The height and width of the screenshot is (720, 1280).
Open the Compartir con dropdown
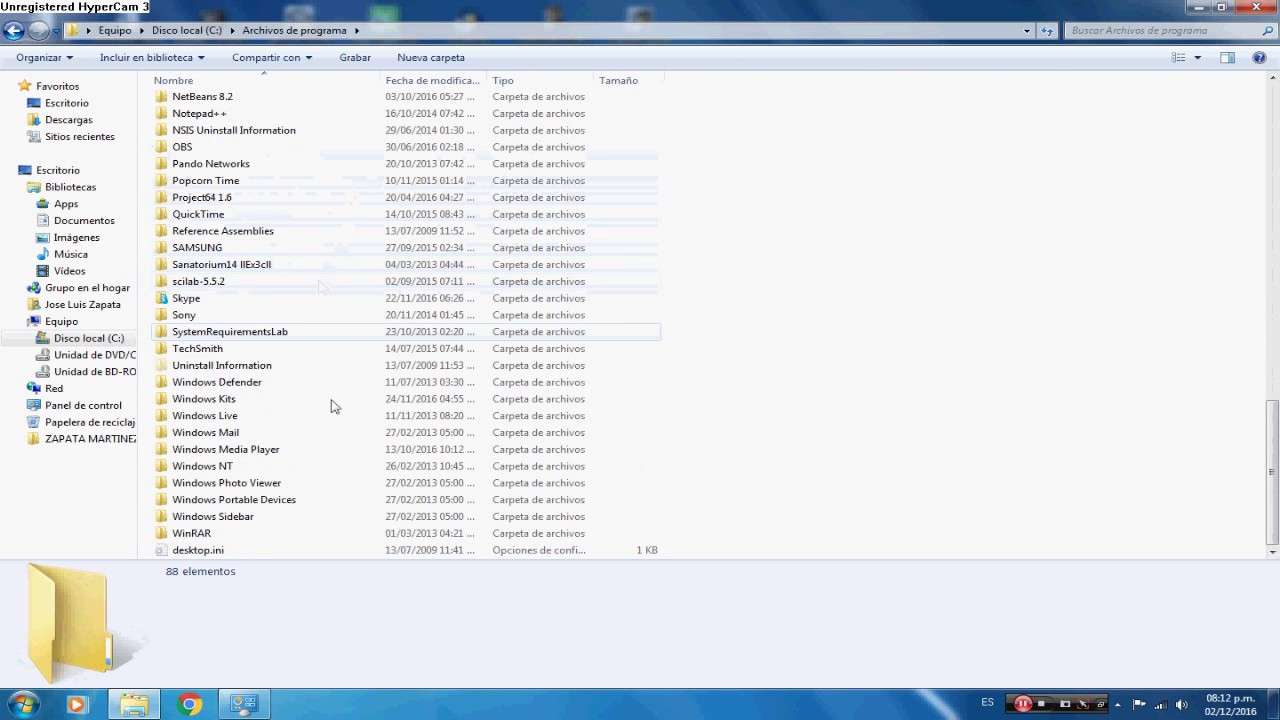click(272, 58)
